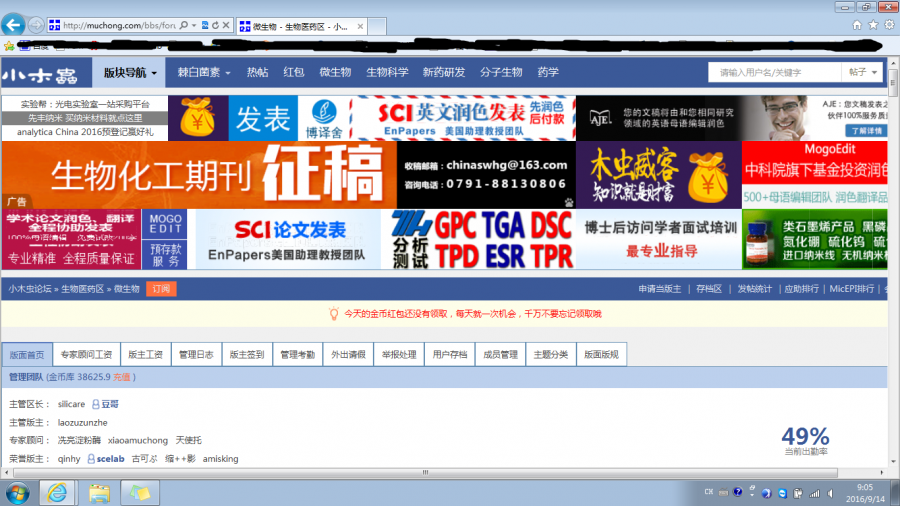Open a new blank browser tab
Viewport: 900px width, 506px height.
click(x=377, y=26)
